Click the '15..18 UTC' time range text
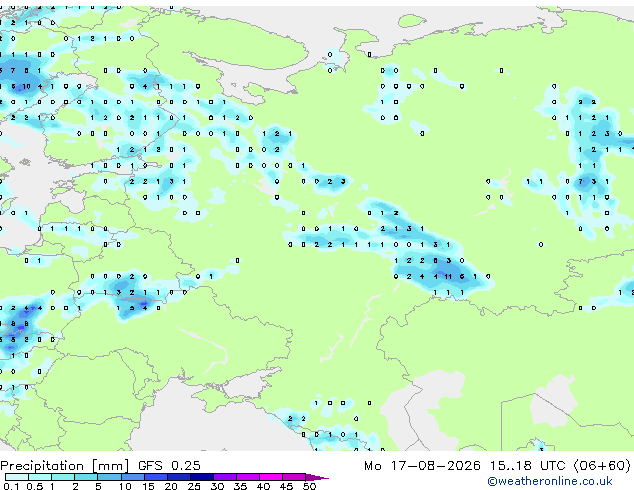 527,466
